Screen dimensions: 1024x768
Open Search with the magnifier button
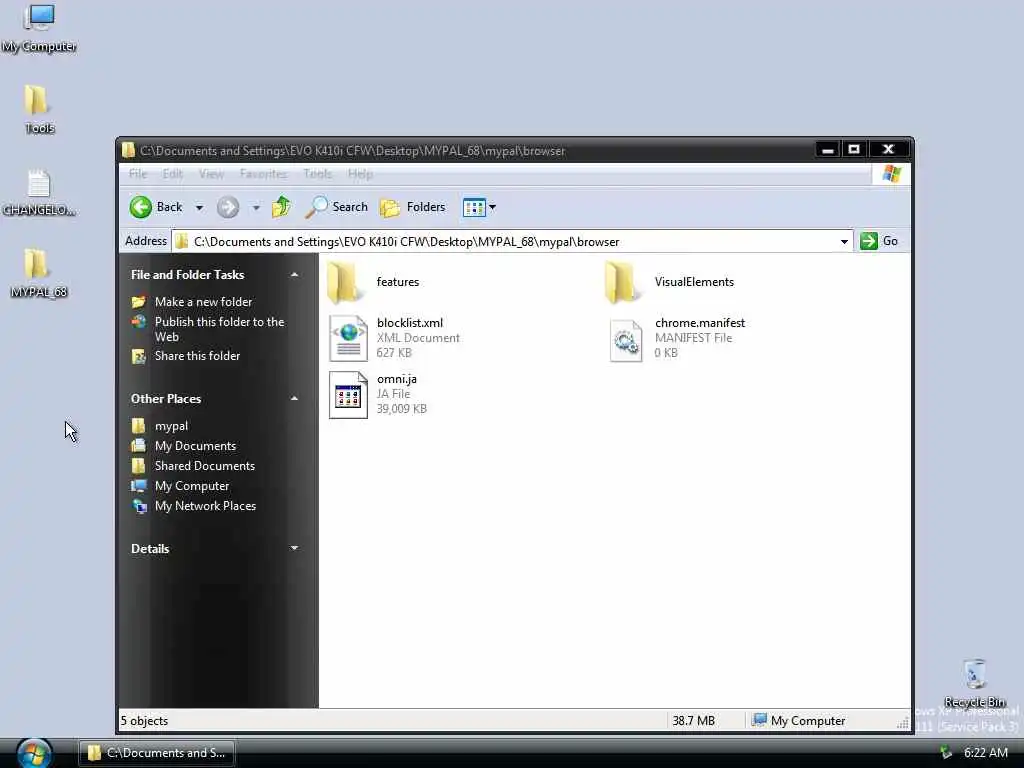coord(337,207)
